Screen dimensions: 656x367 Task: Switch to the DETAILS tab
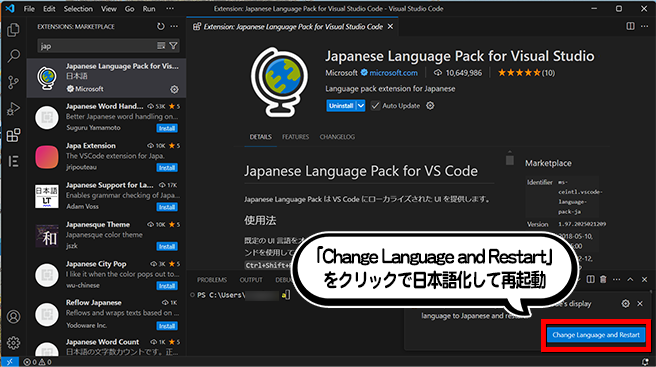[260, 137]
